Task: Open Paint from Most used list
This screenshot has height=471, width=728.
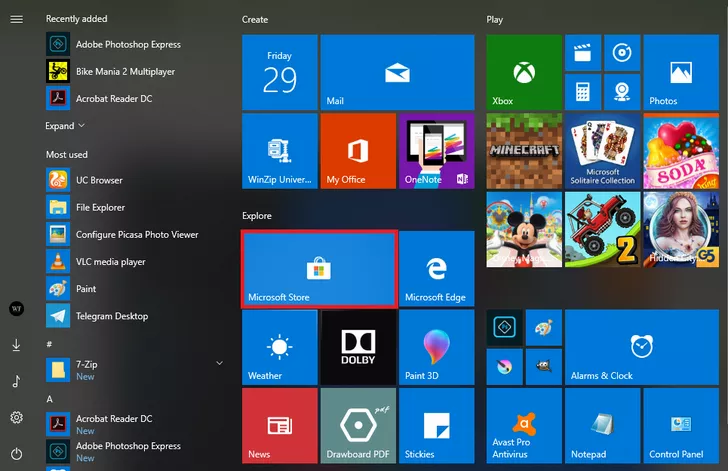Action: click(x=135, y=288)
